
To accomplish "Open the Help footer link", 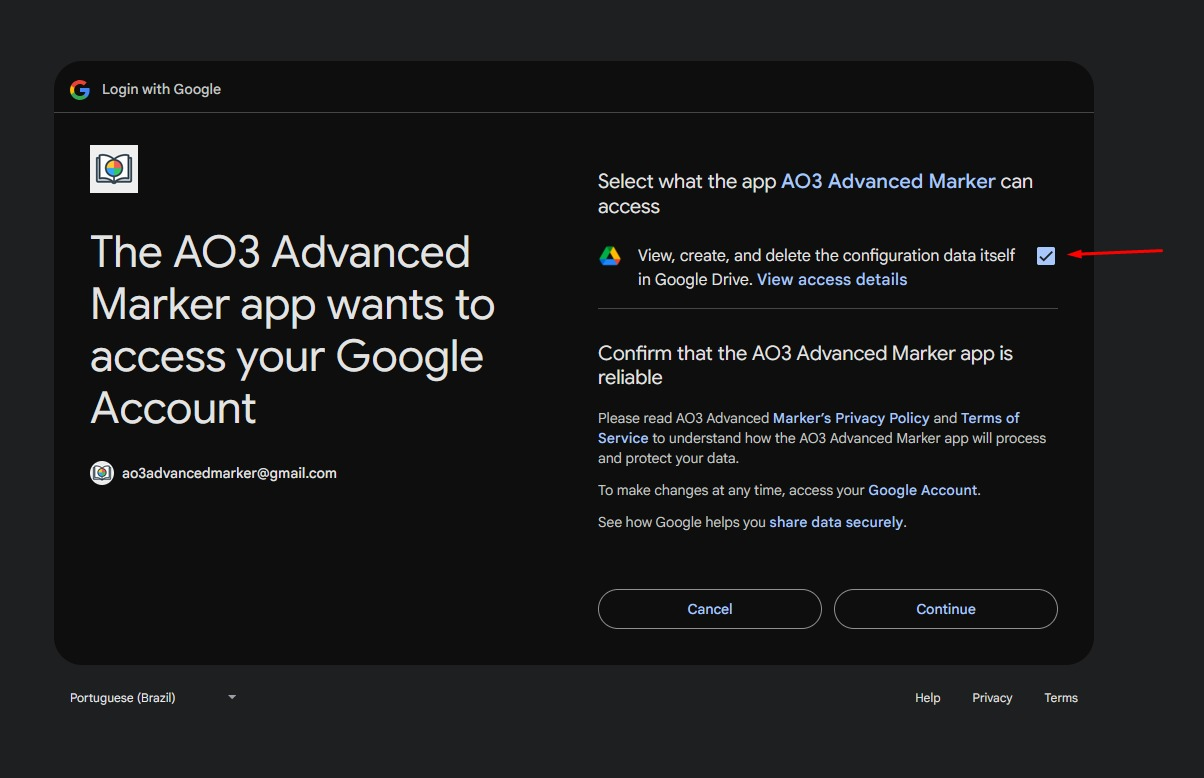I will coord(928,698).
